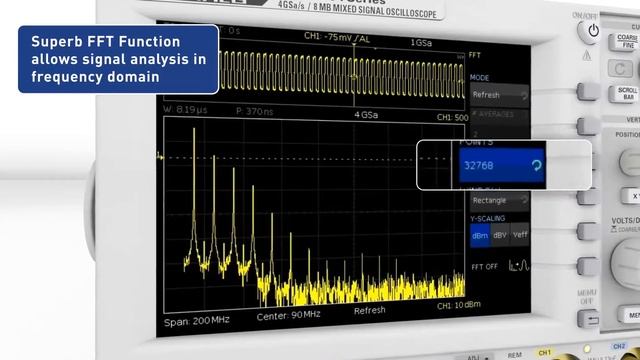The height and width of the screenshot is (360, 640).
Task: Push softkey beside the # AVERAGES entry
Action: 588,126
